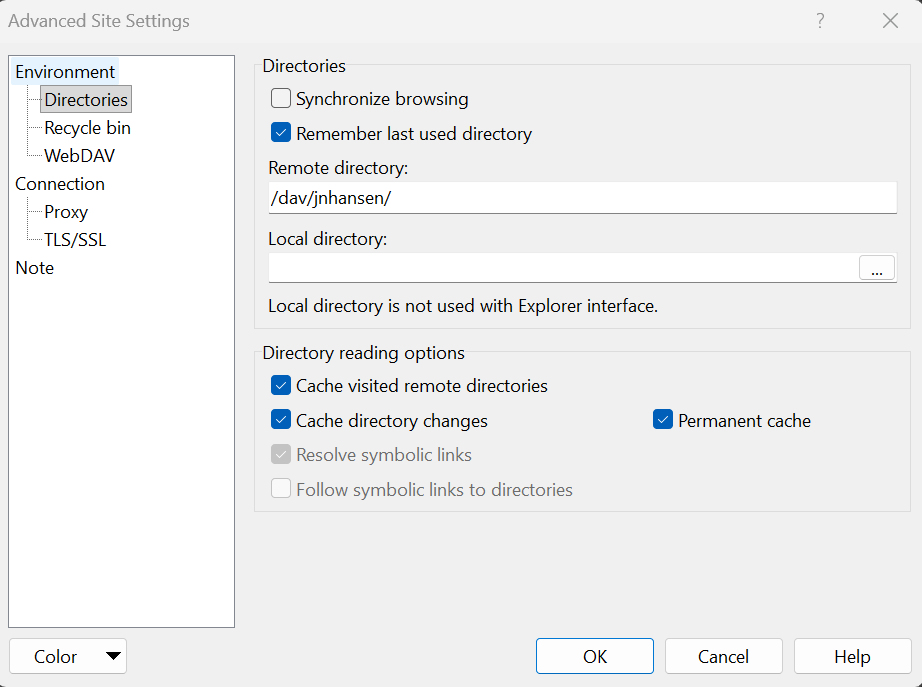The width and height of the screenshot is (922, 687).
Task: Click the Help button
Action: click(x=852, y=657)
